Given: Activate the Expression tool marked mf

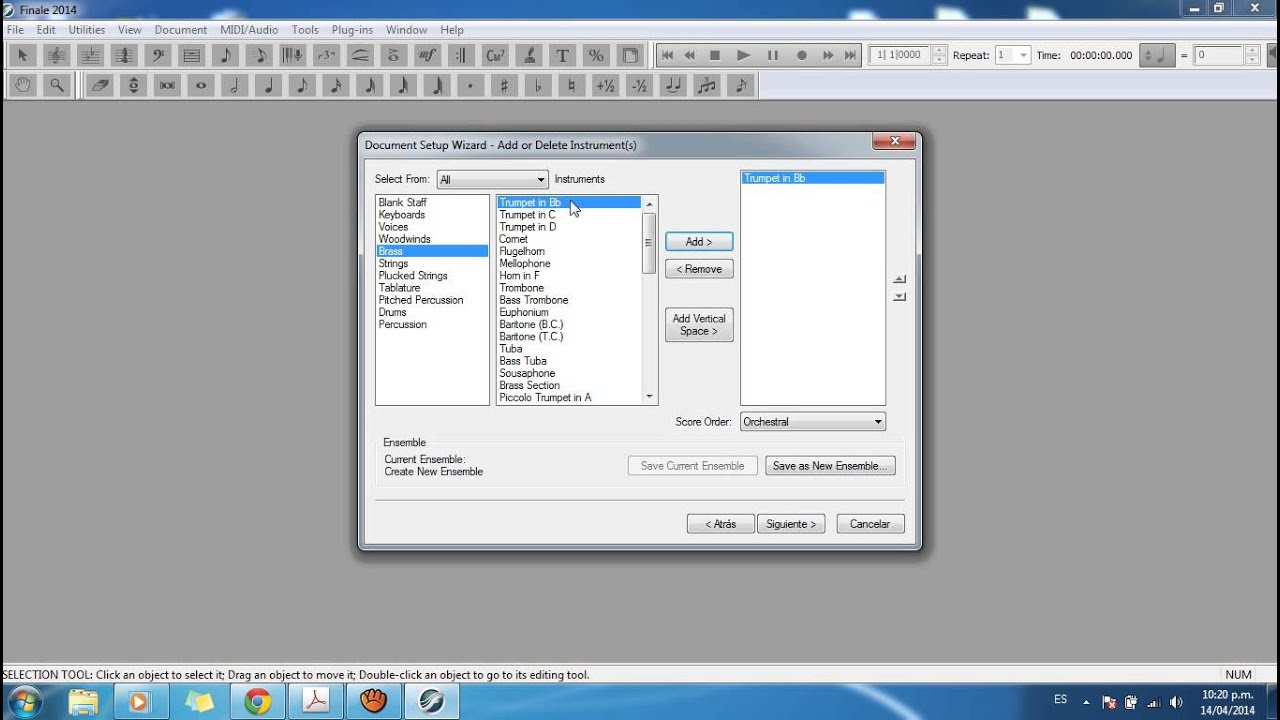Looking at the screenshot, I should [x=427, y=56].
